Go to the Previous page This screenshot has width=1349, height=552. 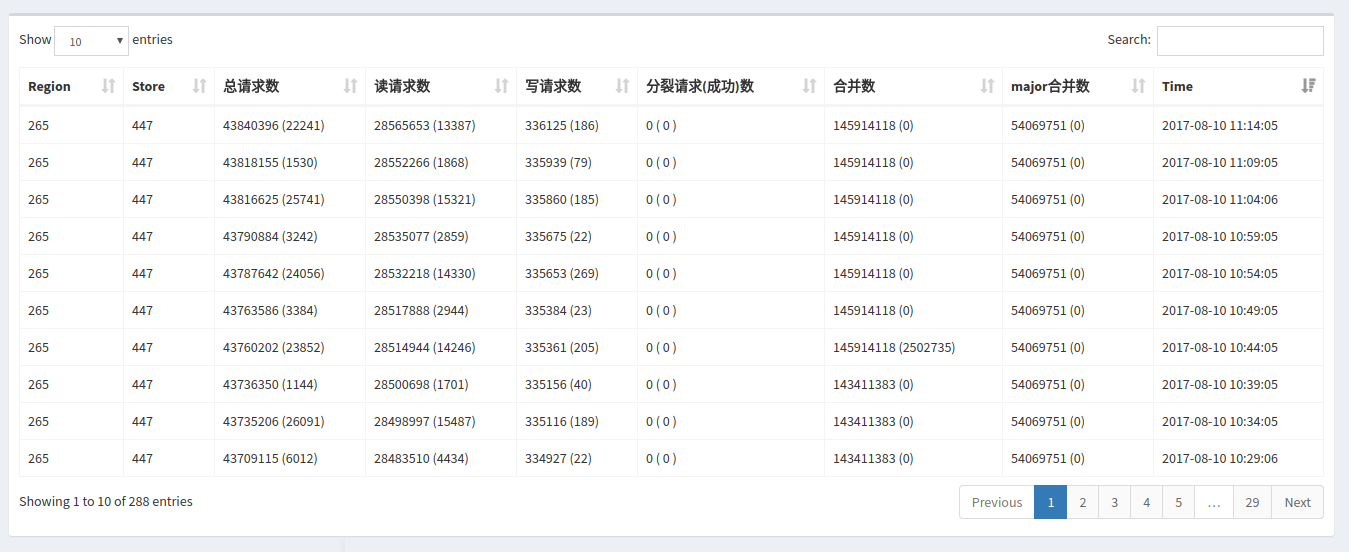[x=997, y=502]
